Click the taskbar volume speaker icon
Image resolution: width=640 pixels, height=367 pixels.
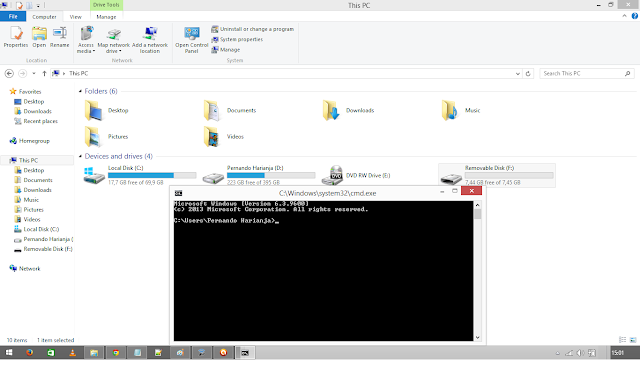pos(580,353)
